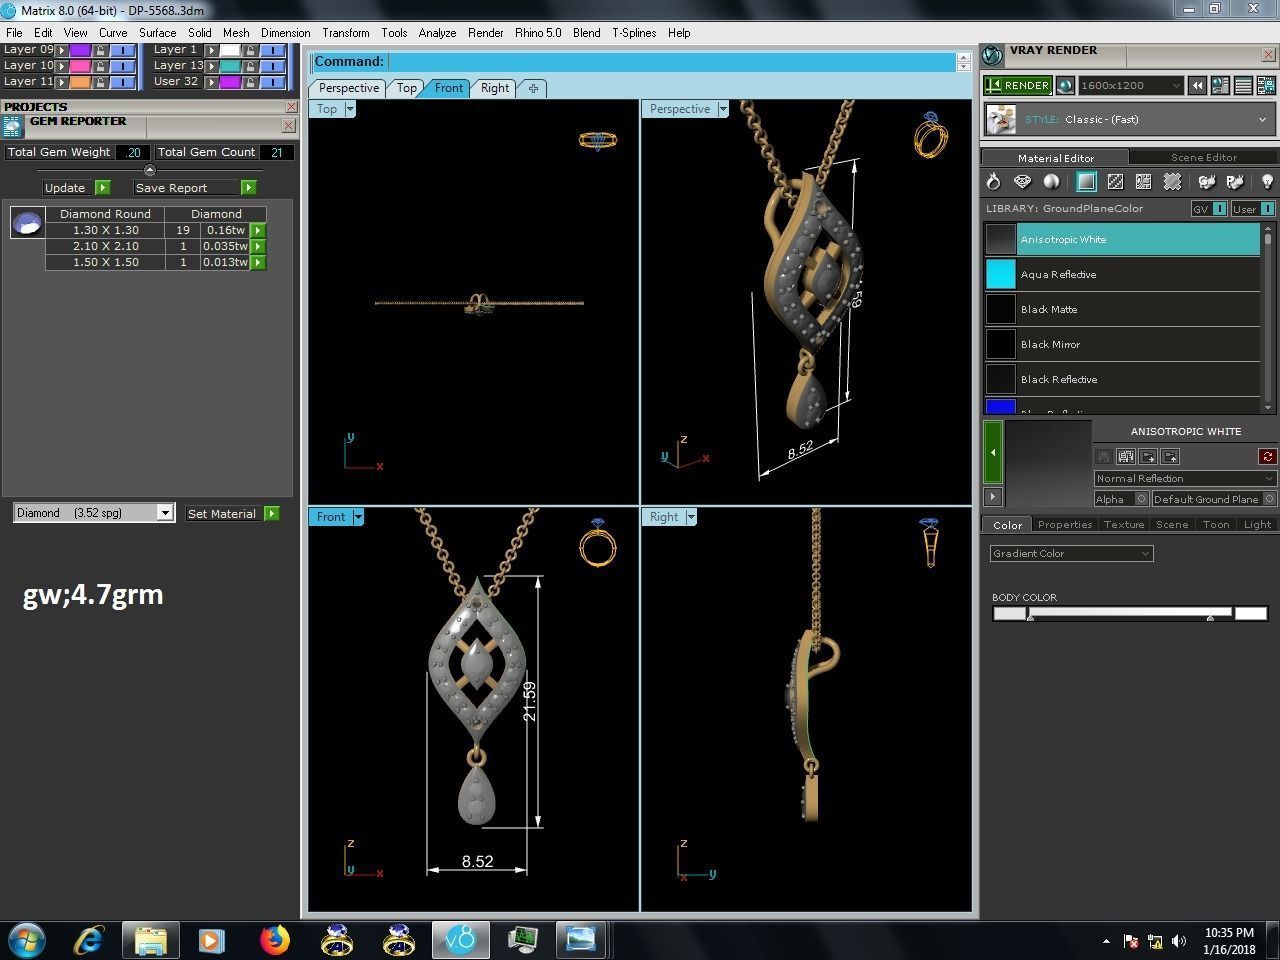Click the material import folder icon
Viewport: 1280px width, 960px height.
click(x=1170, y=457)
